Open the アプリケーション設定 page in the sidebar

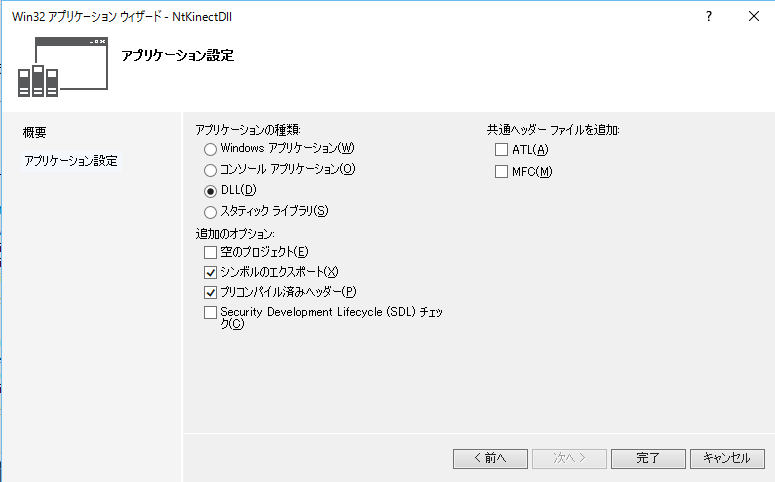[70, 161]
